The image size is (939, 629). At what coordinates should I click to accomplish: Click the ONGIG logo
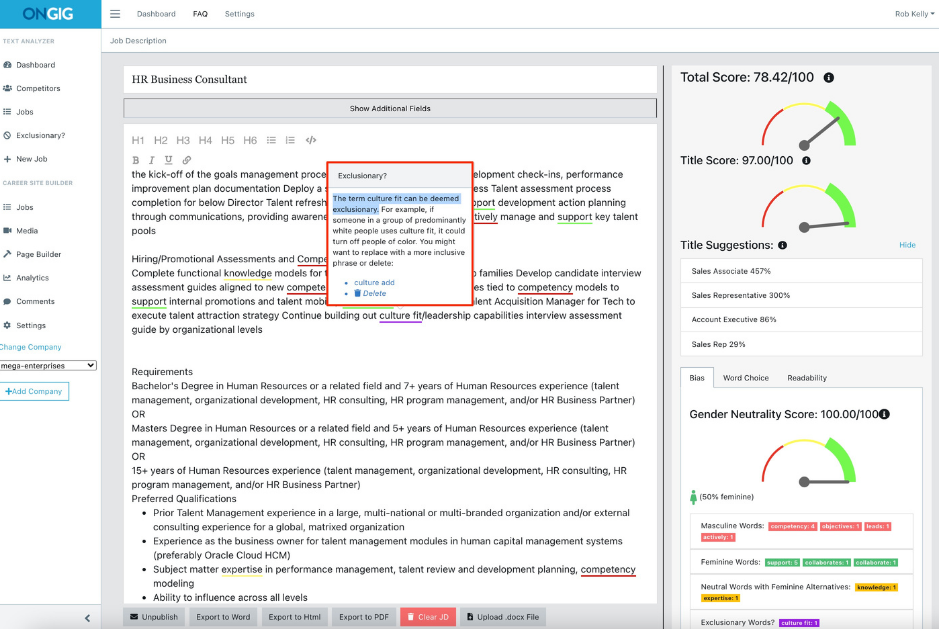(48, 14)
